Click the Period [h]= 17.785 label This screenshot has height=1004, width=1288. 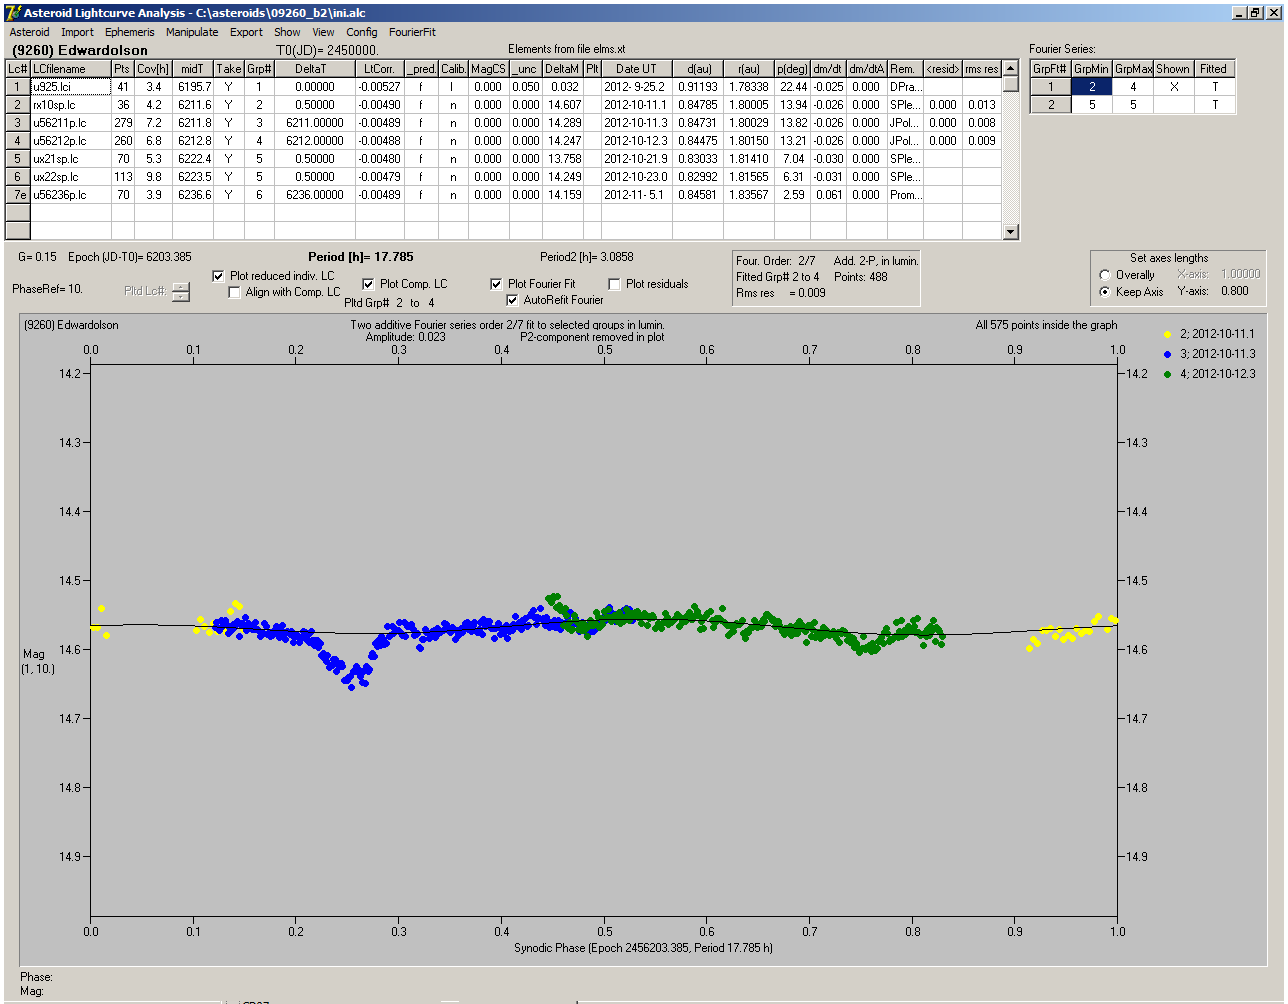[361, 257]
